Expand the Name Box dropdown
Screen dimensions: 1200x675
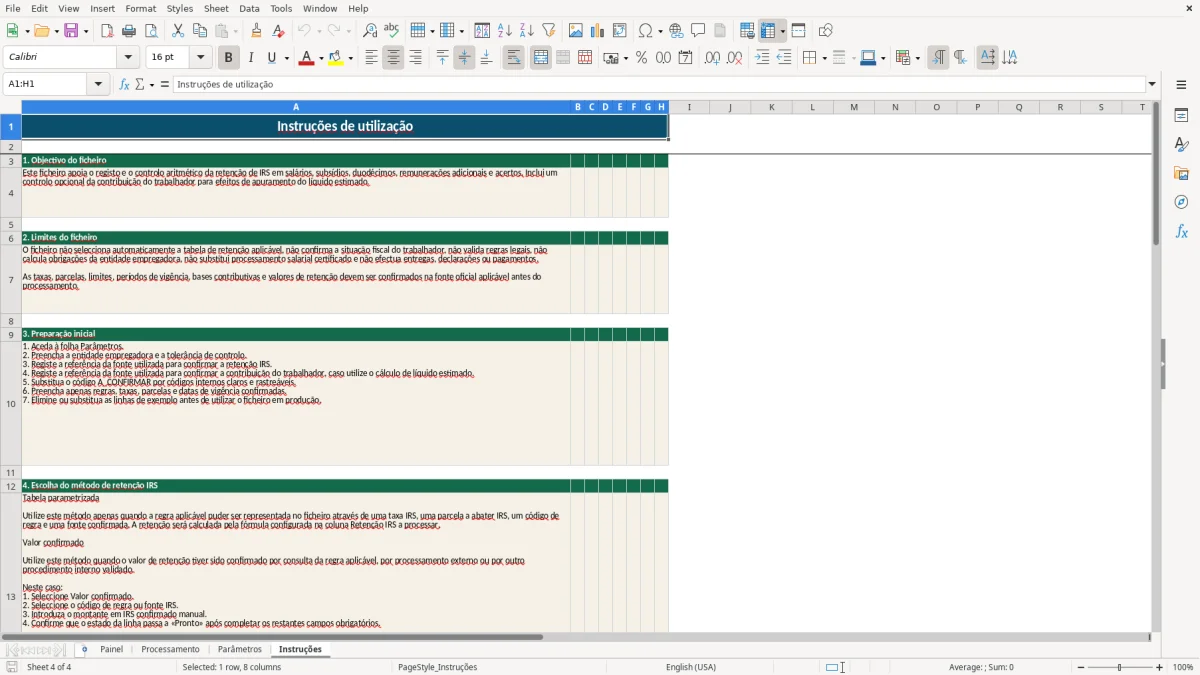click(x=99, y=84)
